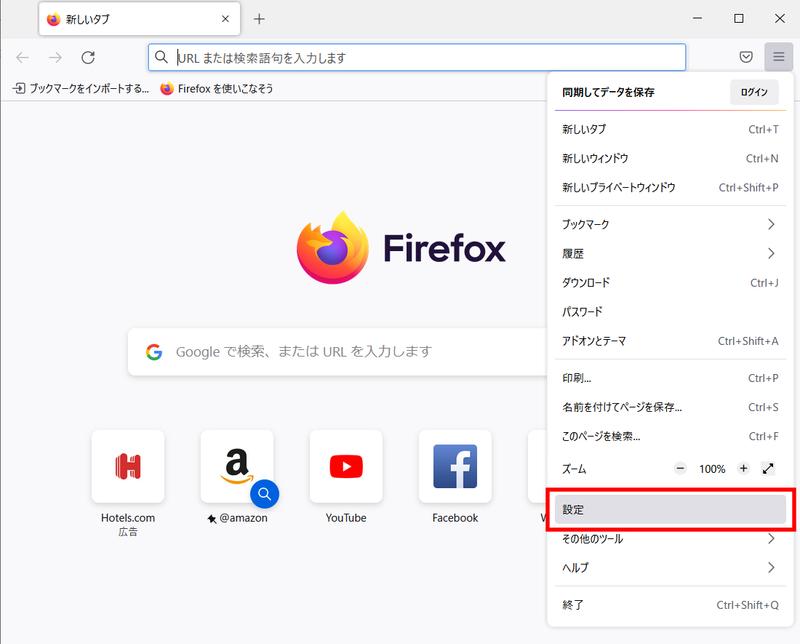Zoom out with the minus button

pyautogui.click(x=680, y=468)
